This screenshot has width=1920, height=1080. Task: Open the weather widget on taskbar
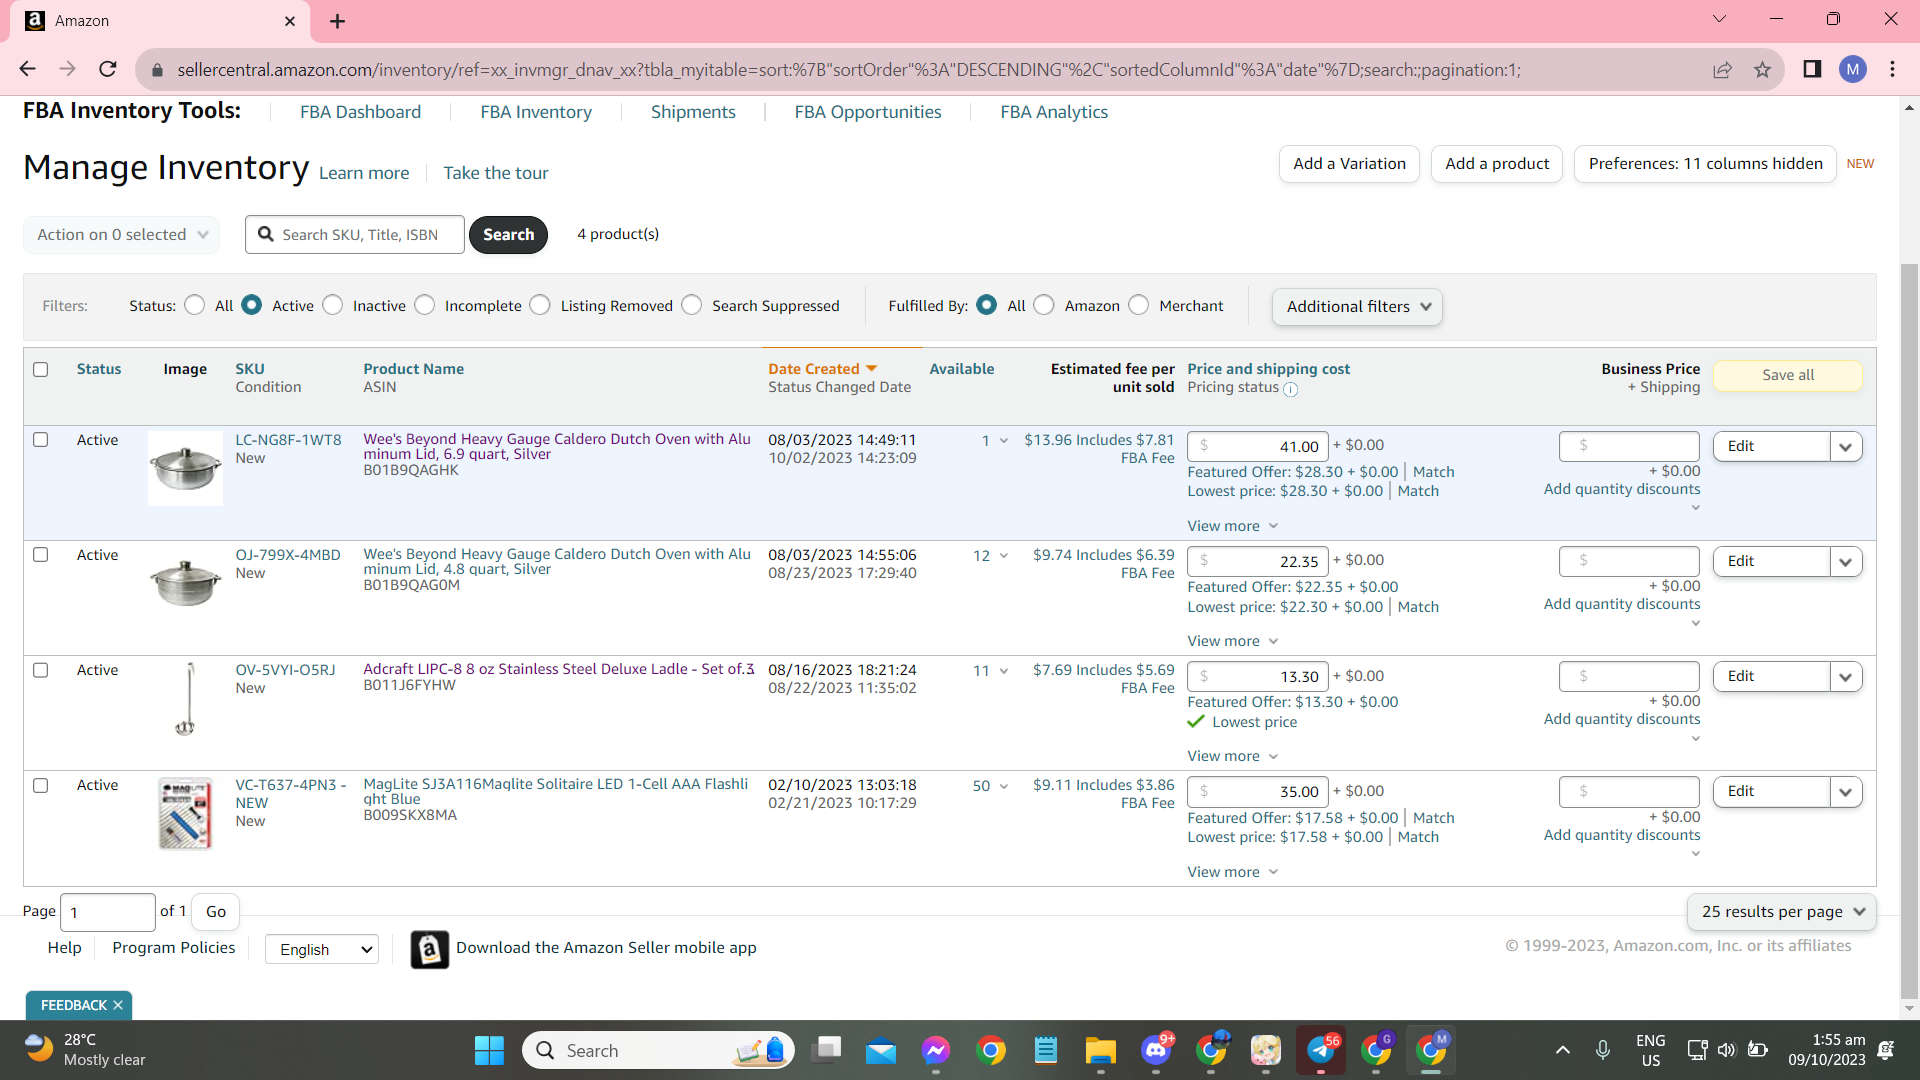(86, 1050)
